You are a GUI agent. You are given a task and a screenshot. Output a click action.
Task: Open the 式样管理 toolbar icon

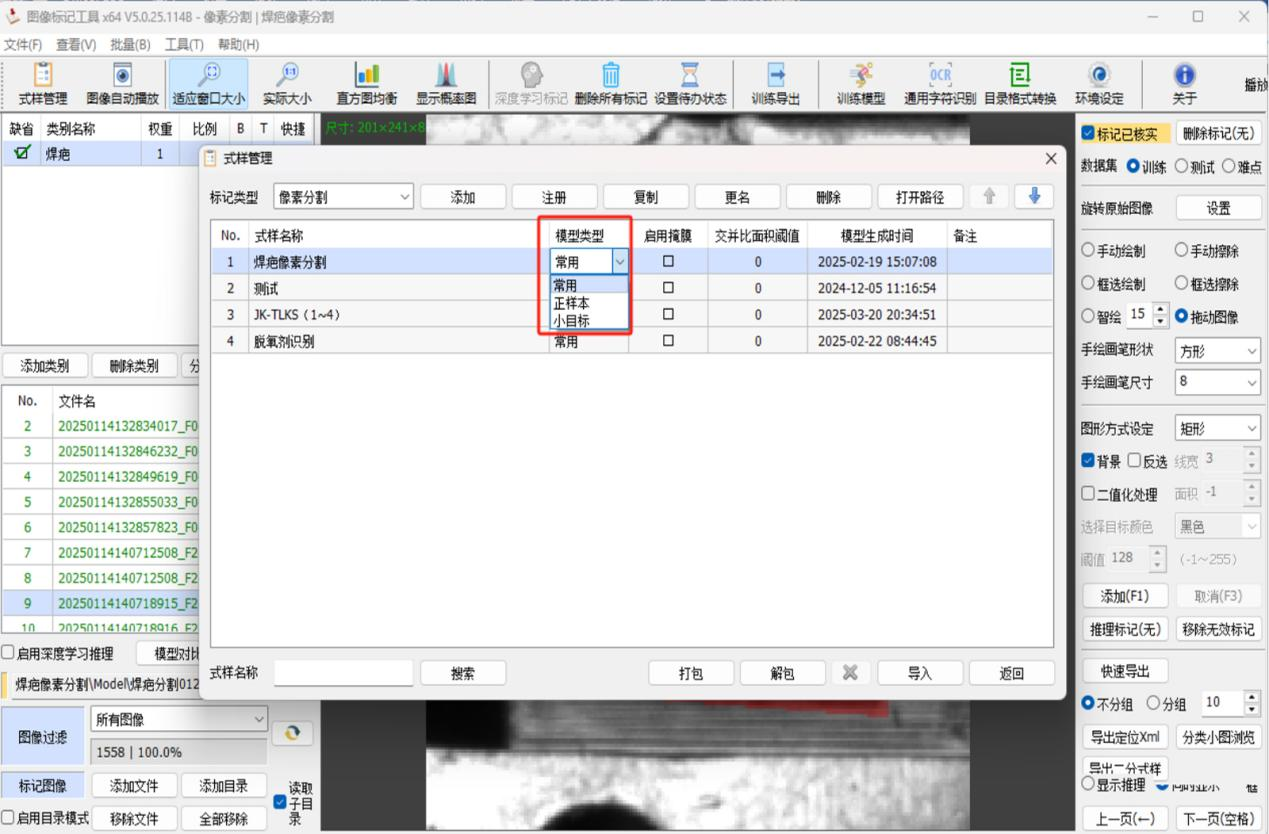click(x=43, y=84)
